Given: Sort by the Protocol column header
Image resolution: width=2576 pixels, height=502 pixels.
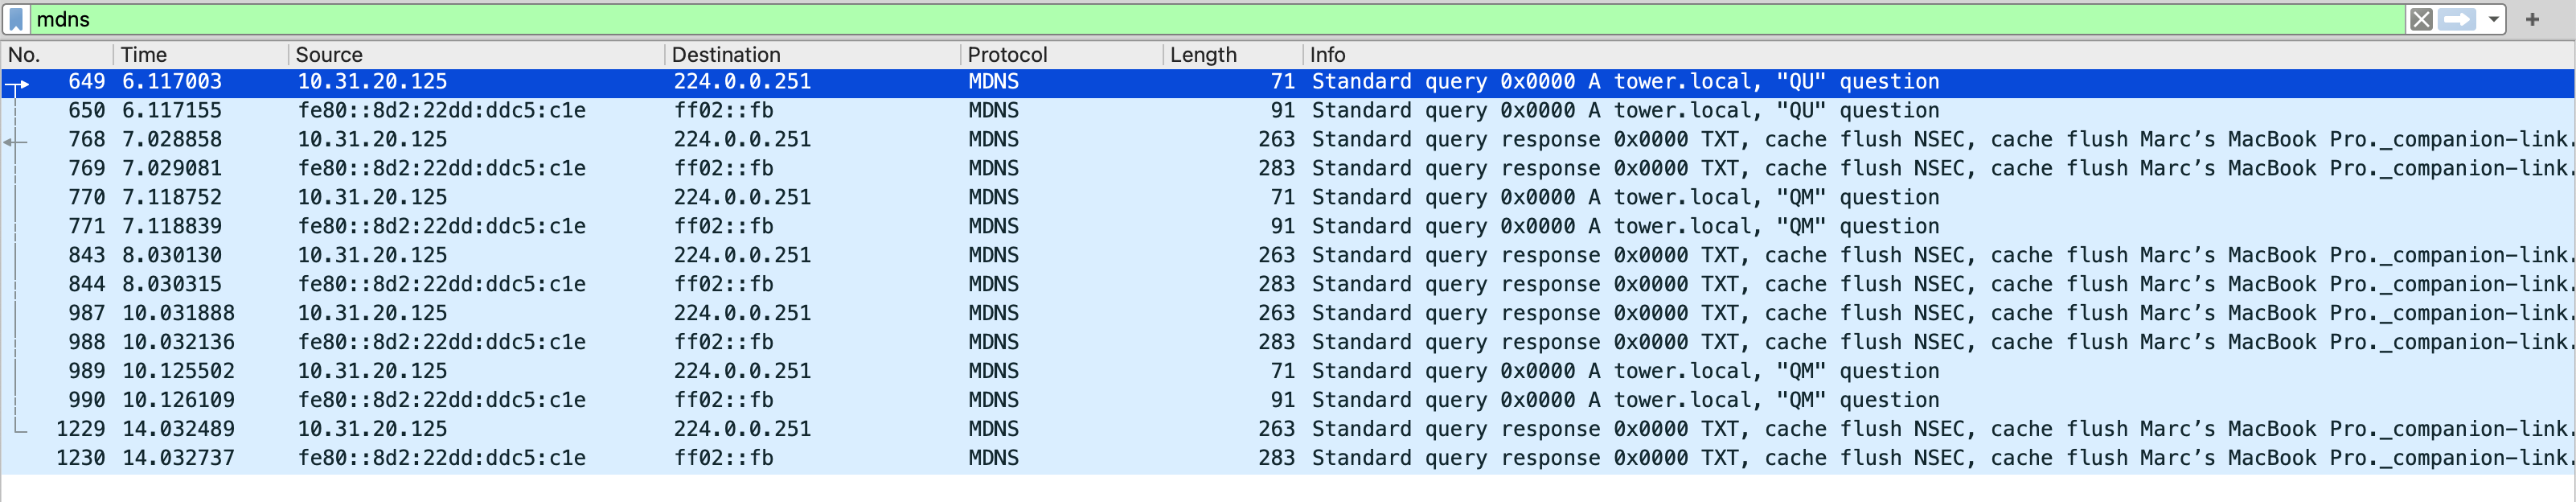Looking at the screenshot, I should coord(1062,55).
